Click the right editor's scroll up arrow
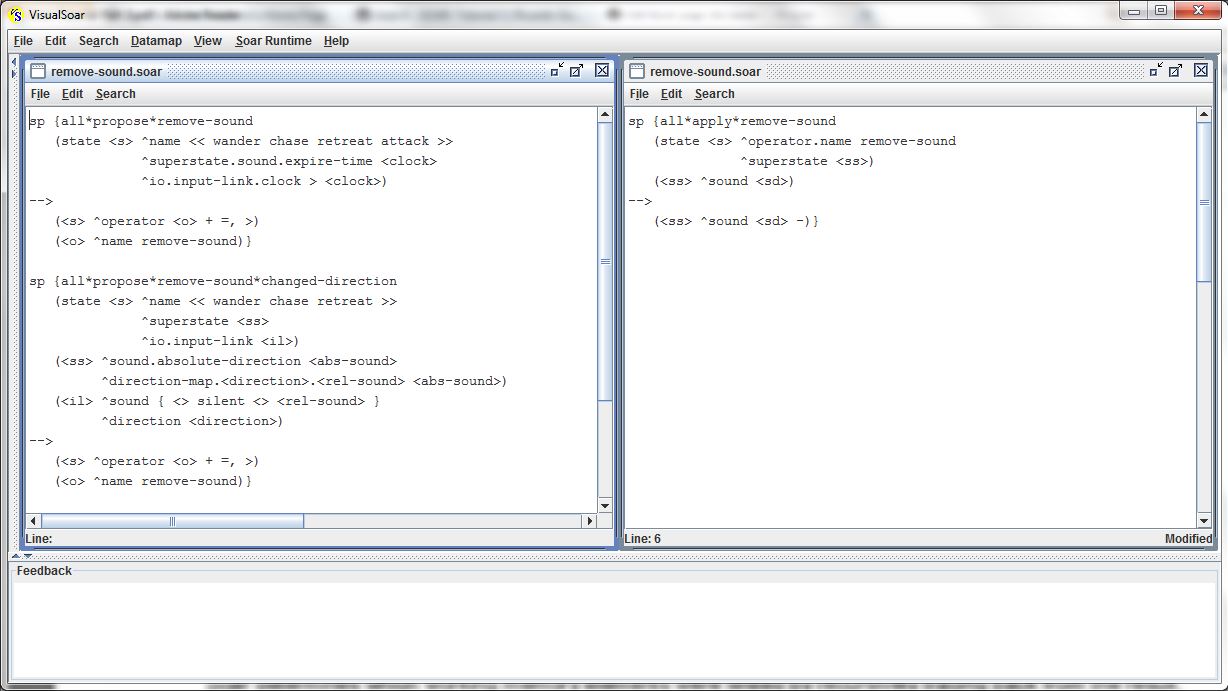This screenshot has height=691, width=1228. 1204,116
